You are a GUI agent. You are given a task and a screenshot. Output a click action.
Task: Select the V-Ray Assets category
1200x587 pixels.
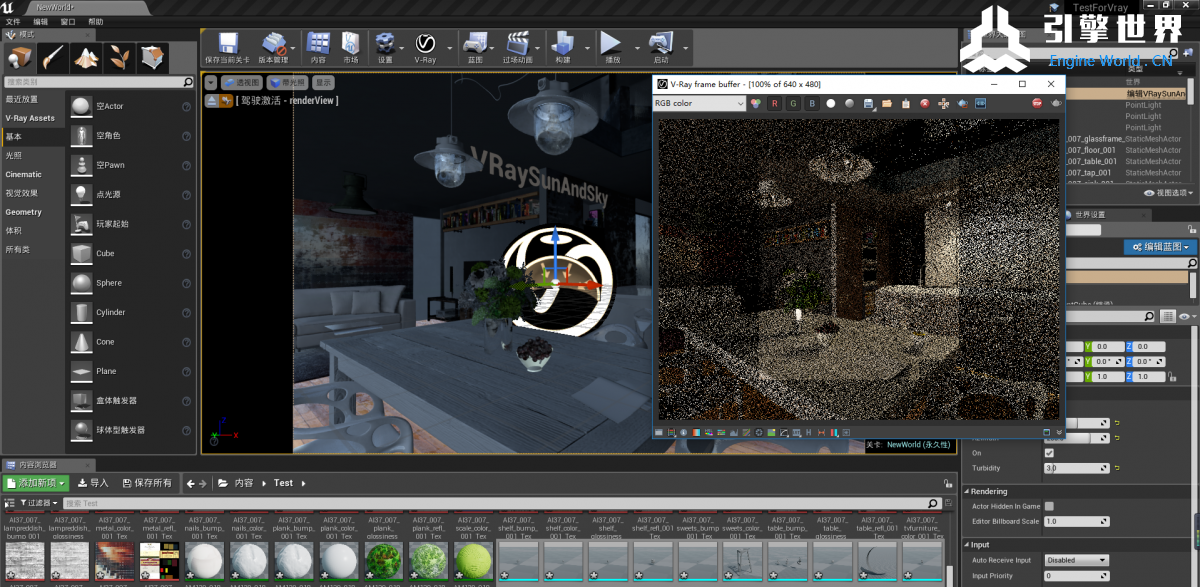30,118
